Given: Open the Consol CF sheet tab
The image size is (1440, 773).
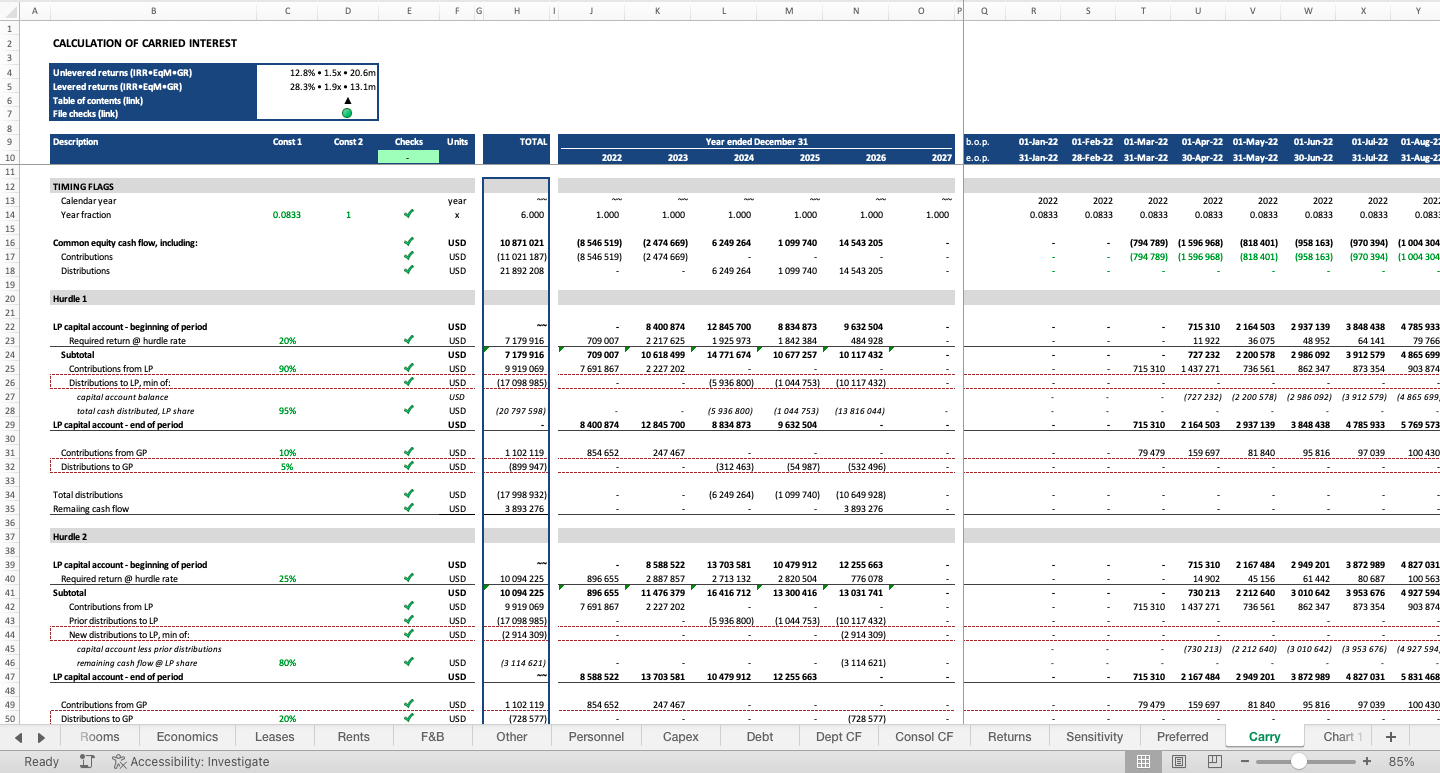Looking at the screenshot, I should pos(924,737).
